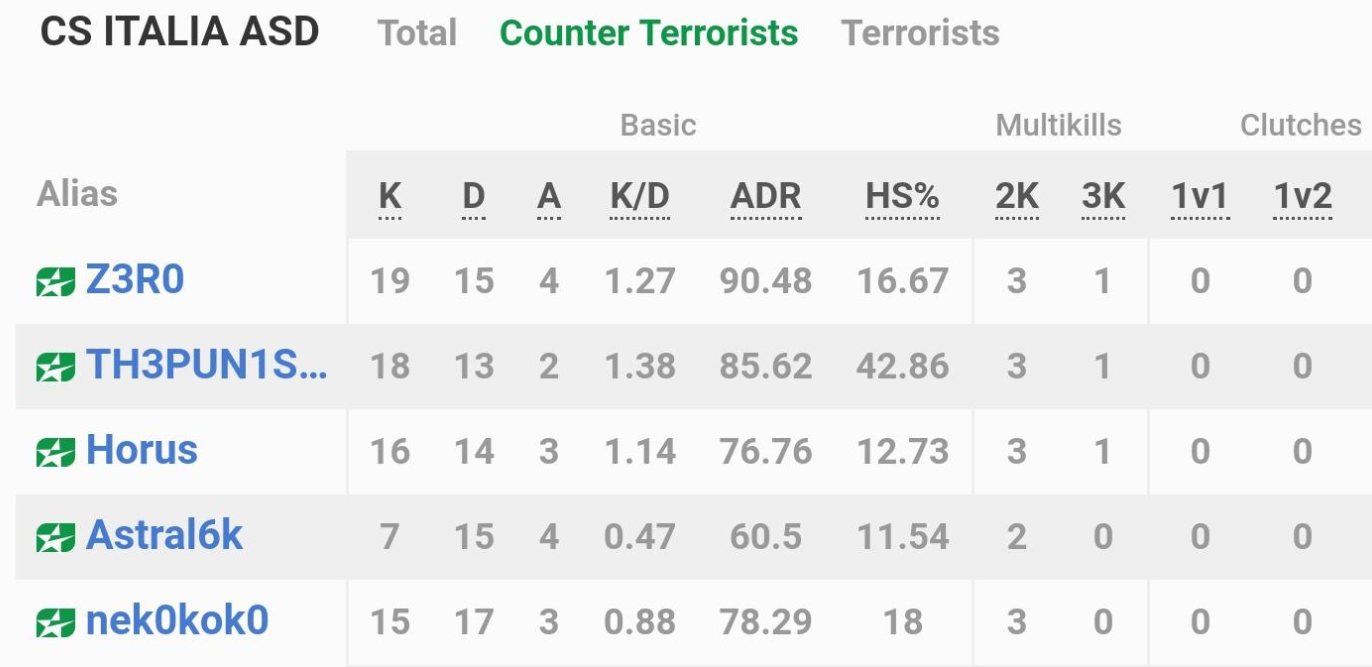Click the flag icon next to nek0kok0
1372x667 pixels.
click(56, 624)
